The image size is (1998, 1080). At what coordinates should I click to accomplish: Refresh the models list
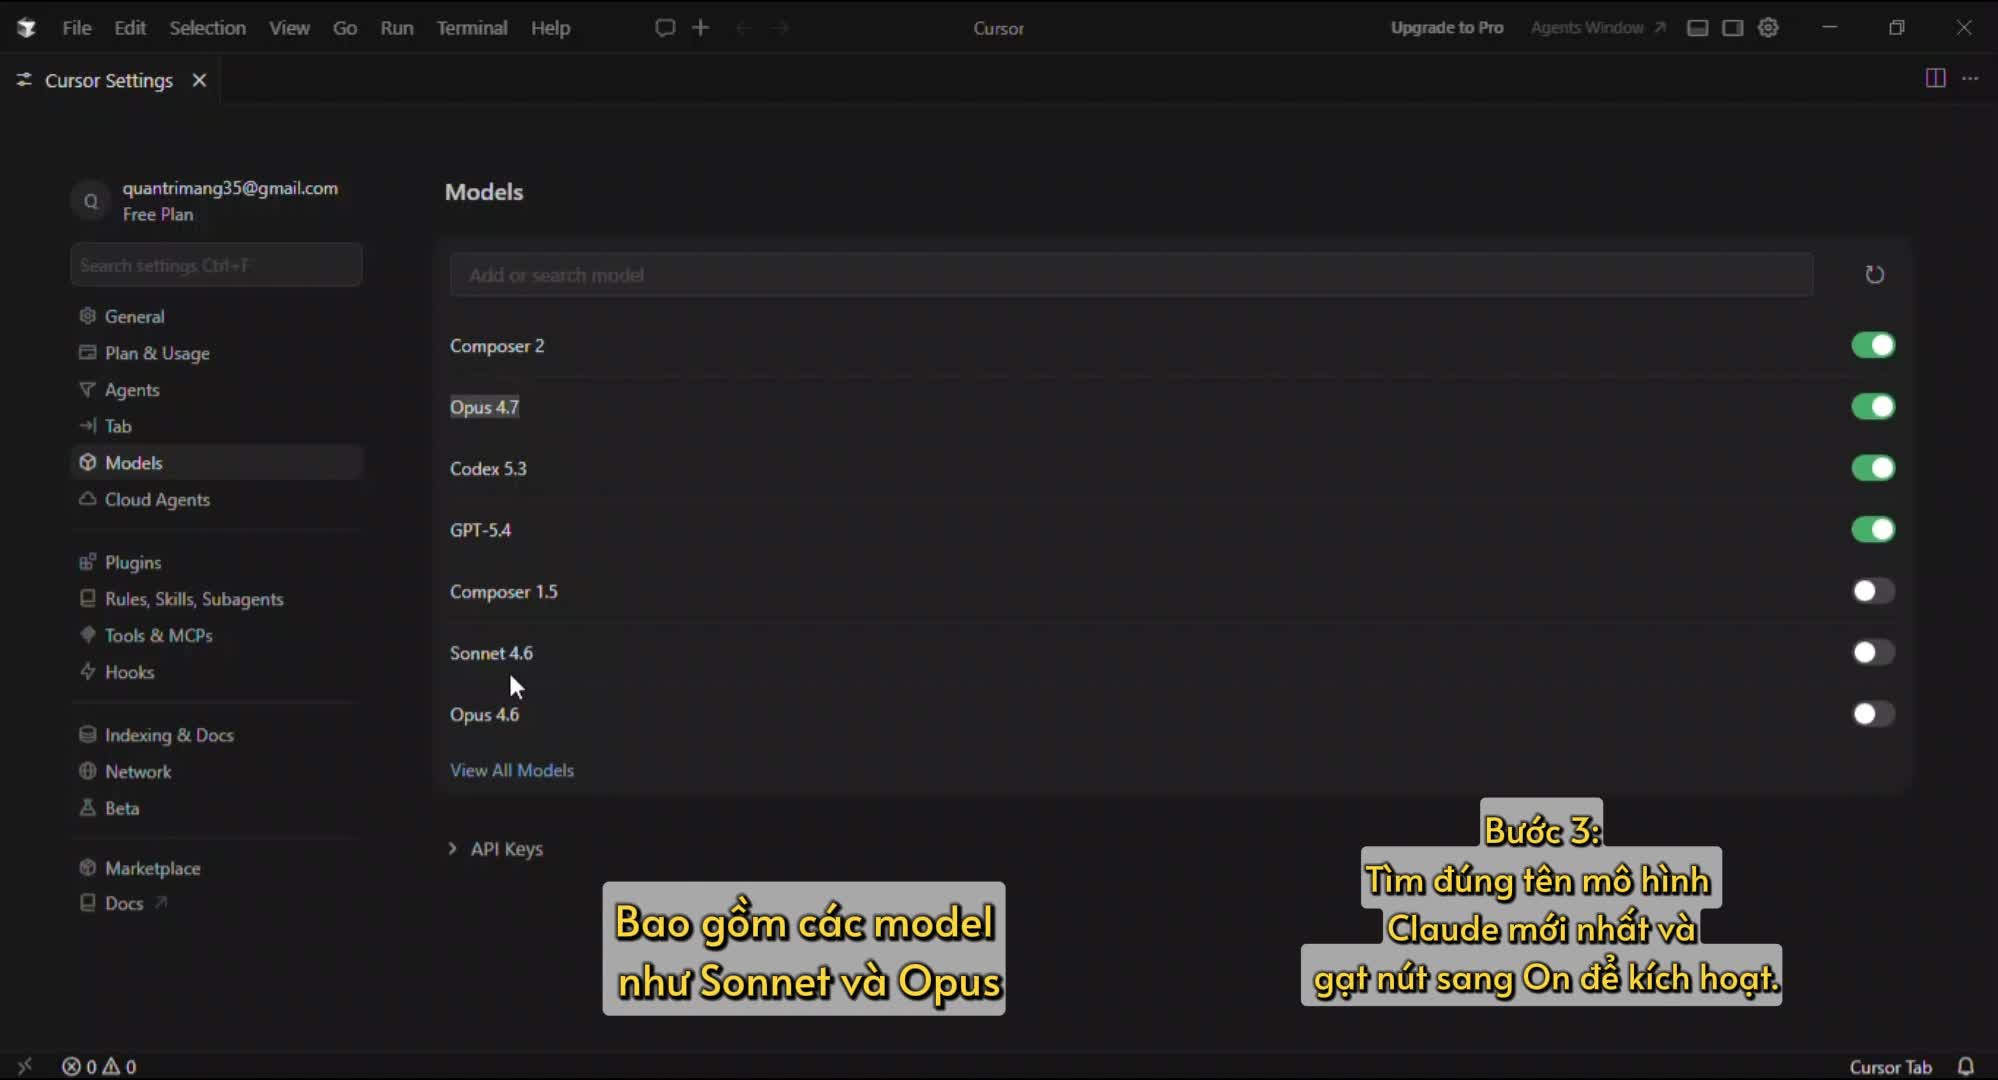tap(1875, 274)
